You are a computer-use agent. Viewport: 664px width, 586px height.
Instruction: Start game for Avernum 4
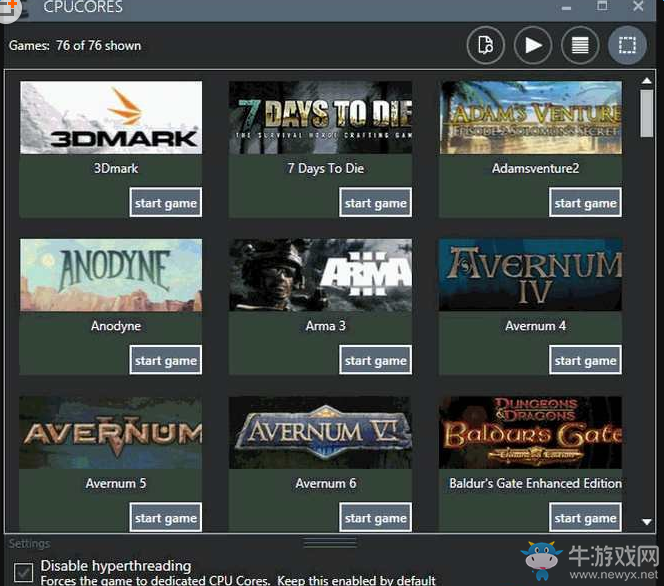[x=585, y=360]
